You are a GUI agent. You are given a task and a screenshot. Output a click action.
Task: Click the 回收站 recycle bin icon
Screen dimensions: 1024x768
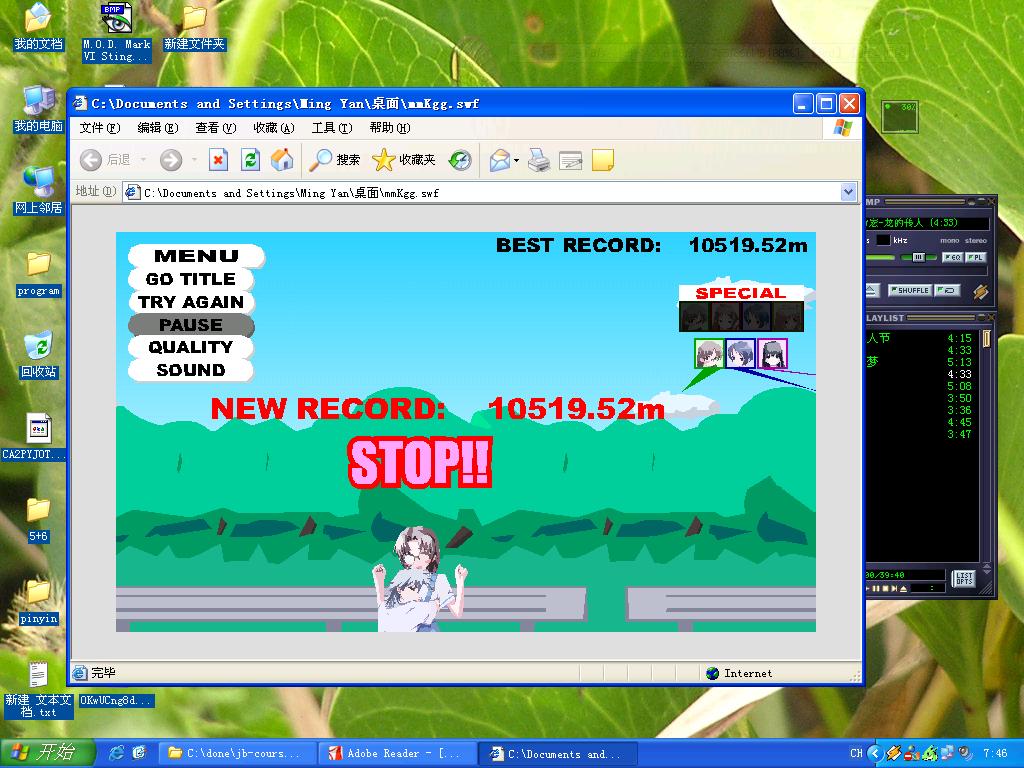click(x=38, y=355)
